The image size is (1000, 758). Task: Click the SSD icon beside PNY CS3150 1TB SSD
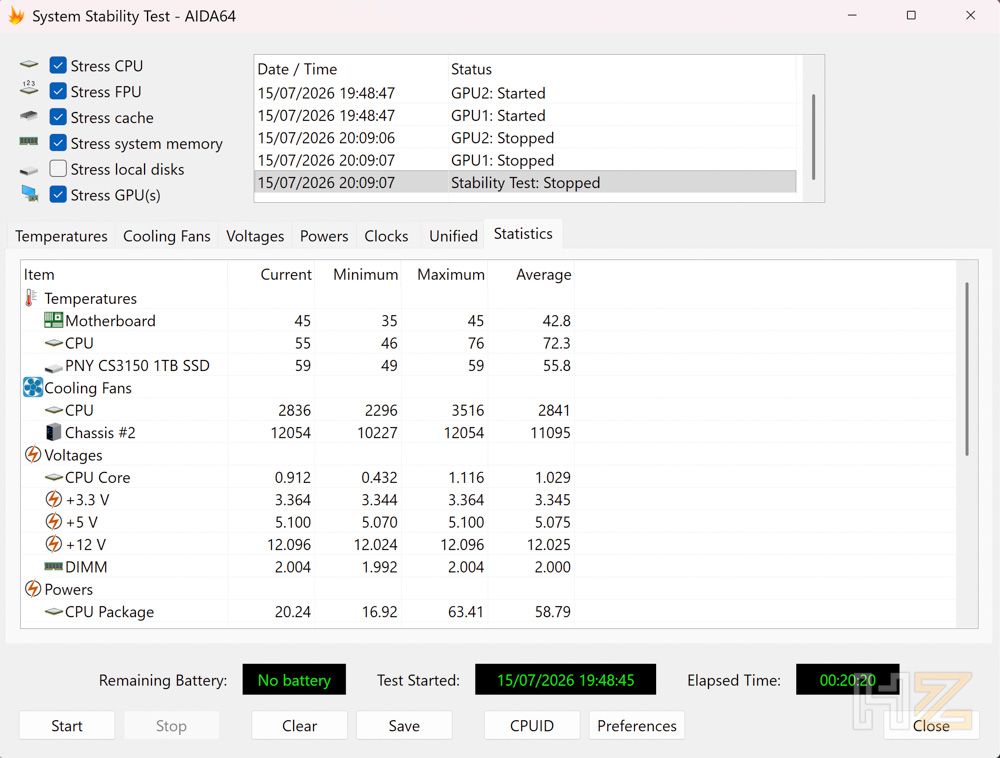click(x=54, y=367)
